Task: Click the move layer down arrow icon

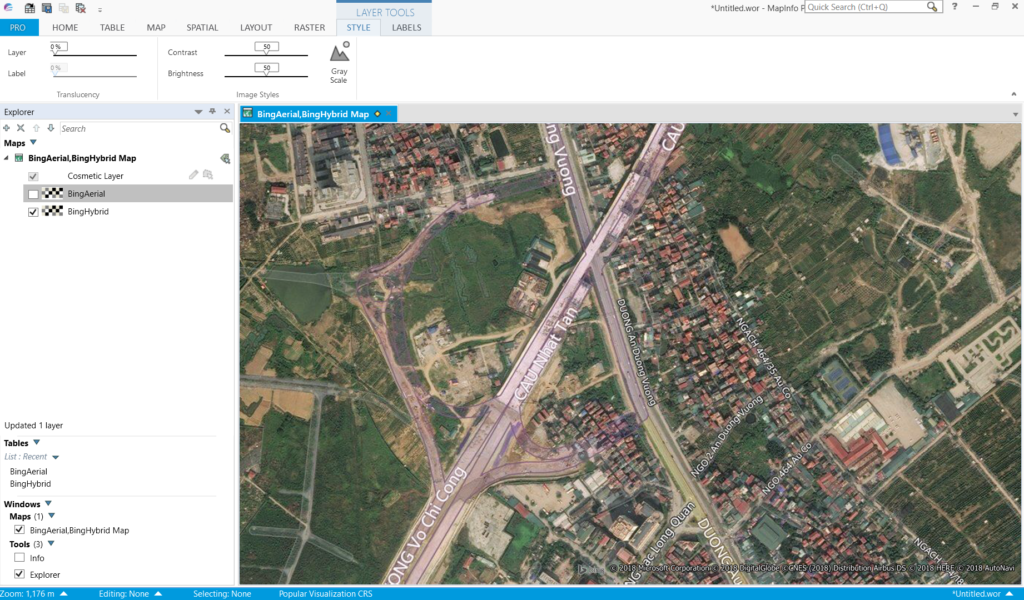Action: pyautogui.click(x=50, y=129)
